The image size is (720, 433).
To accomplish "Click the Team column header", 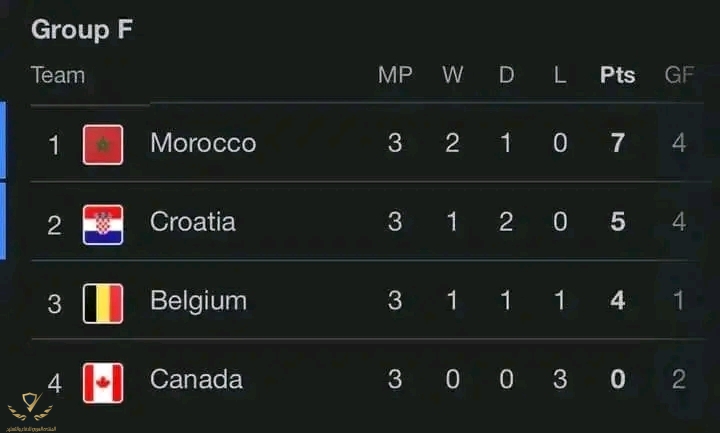I will (x=58, y=75).
